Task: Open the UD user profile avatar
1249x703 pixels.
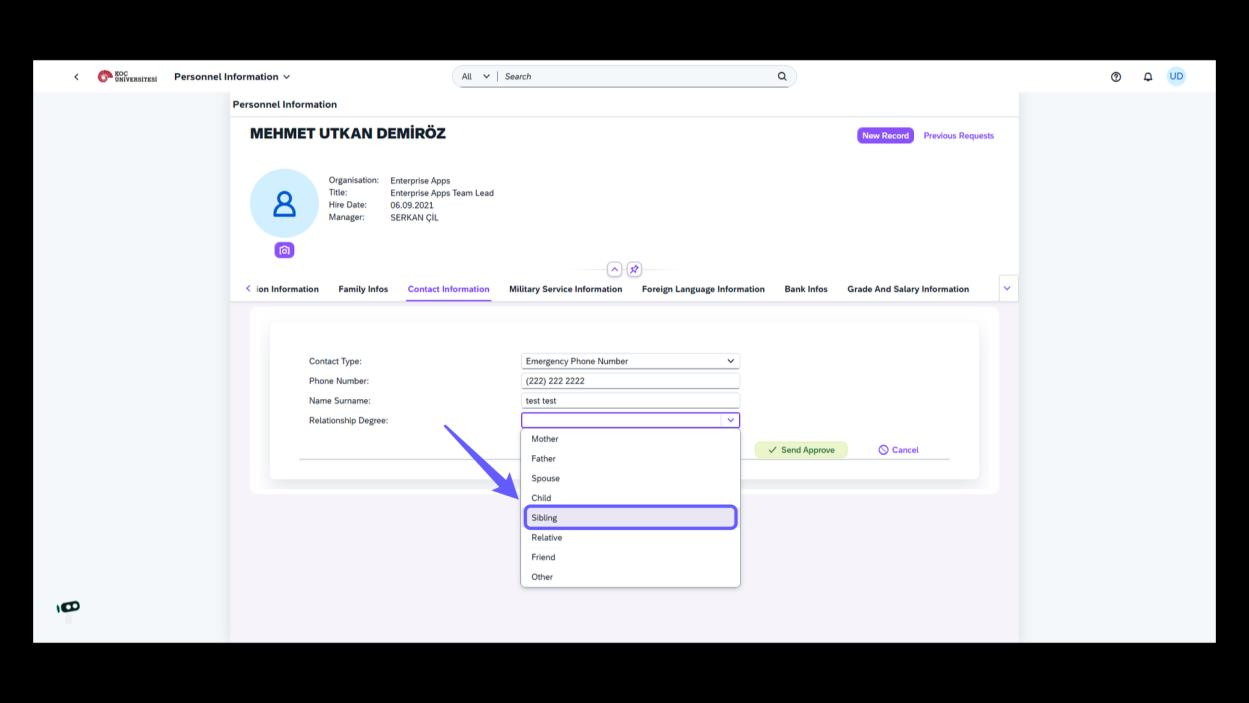Action: click(x=1176, y=76)
